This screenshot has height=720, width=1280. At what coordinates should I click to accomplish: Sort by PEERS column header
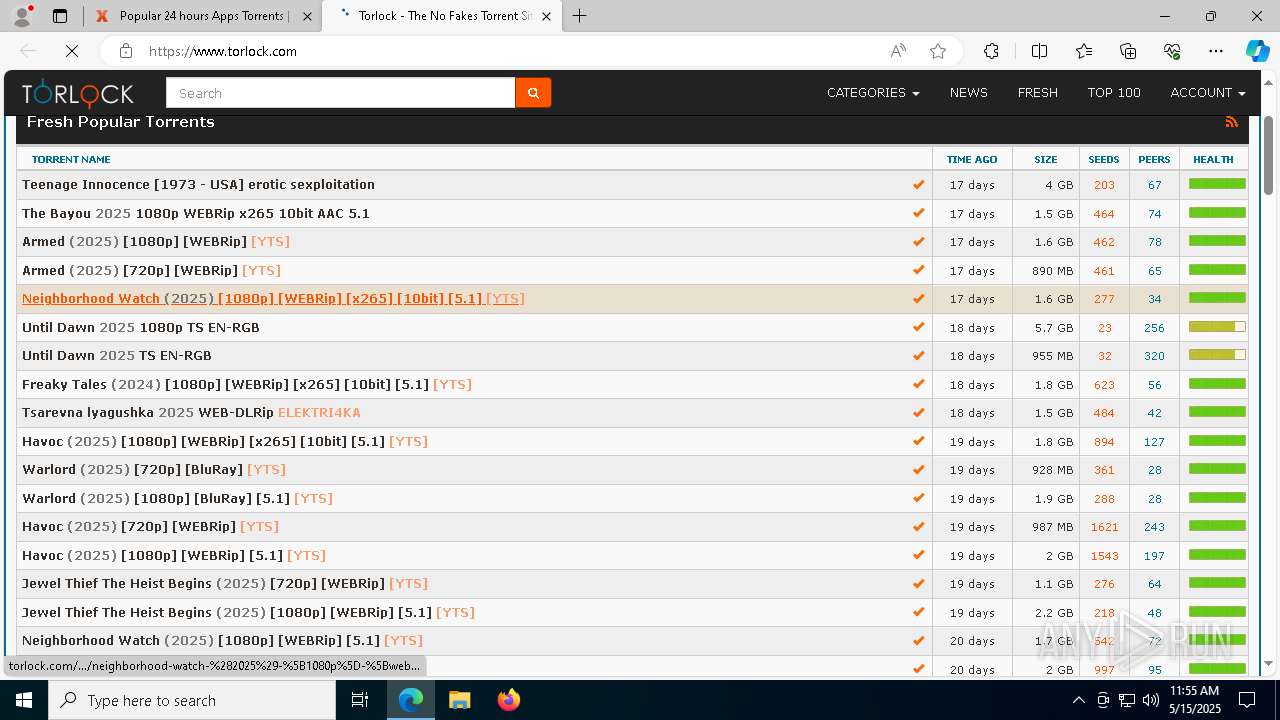1154,159
